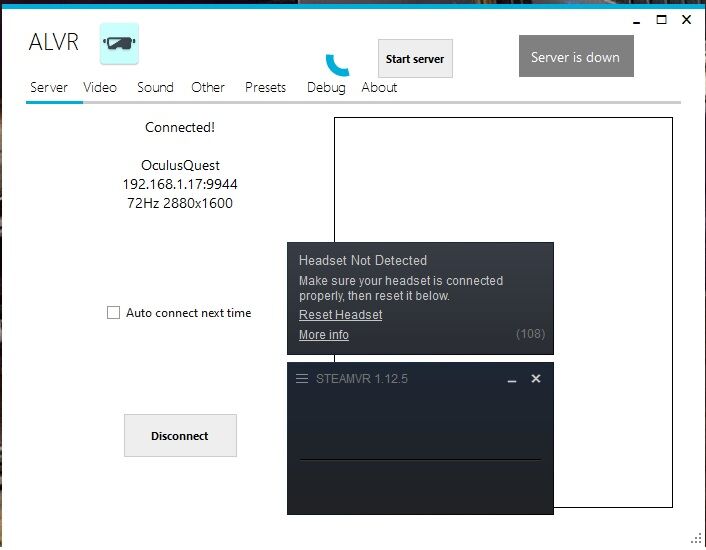
Task: Disconnect from the Oculus Quest
Action: [x=180, y=436]
